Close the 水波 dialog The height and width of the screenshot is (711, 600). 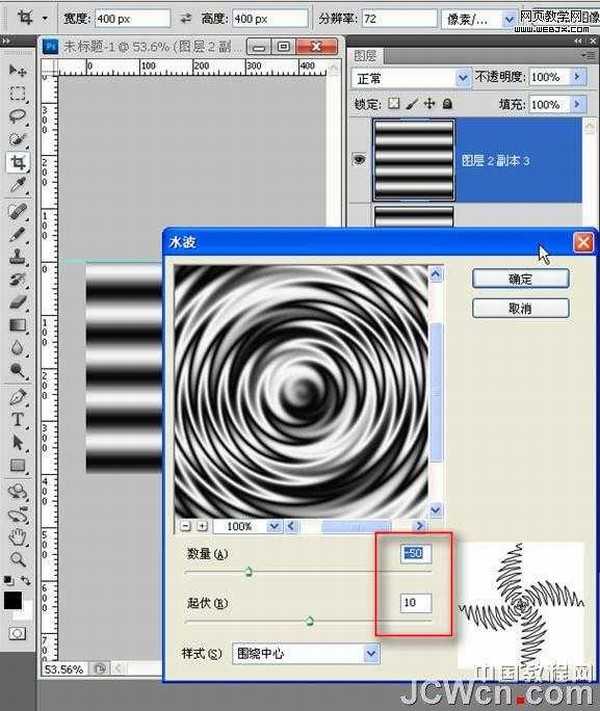583,243
